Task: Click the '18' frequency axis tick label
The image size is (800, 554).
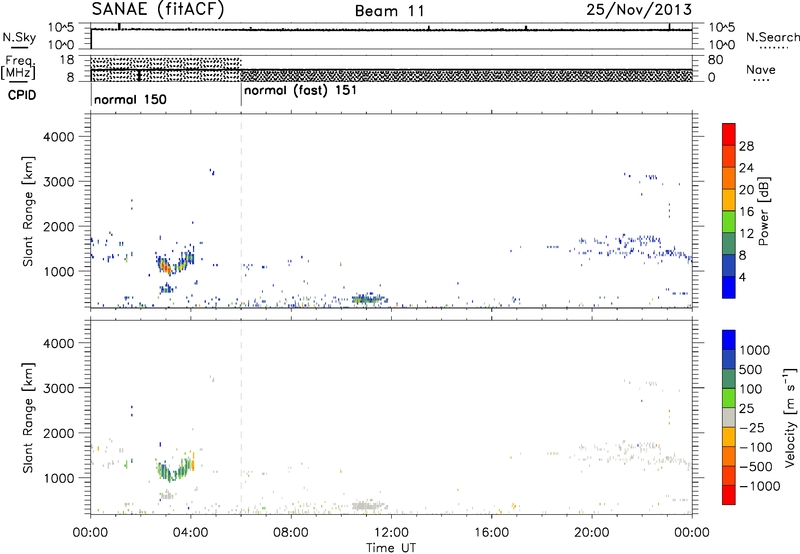Action: coord(66,60)
